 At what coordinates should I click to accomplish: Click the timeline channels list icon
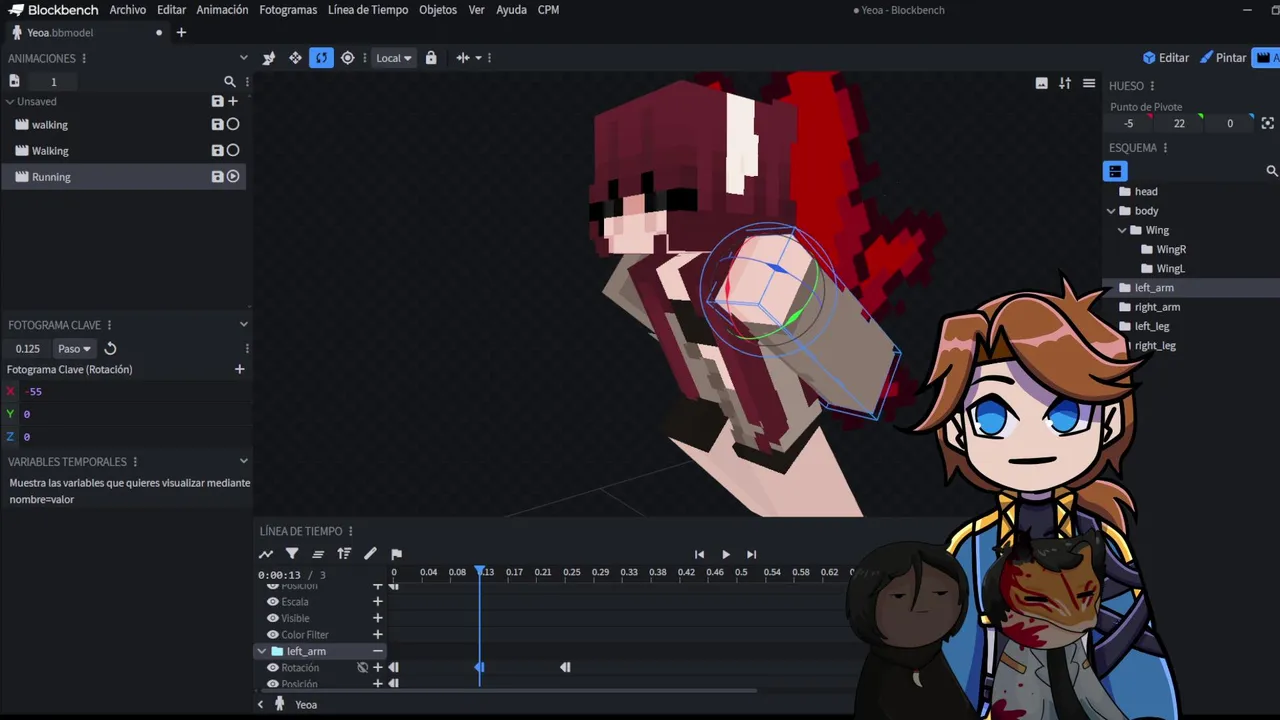coord(318,554)
